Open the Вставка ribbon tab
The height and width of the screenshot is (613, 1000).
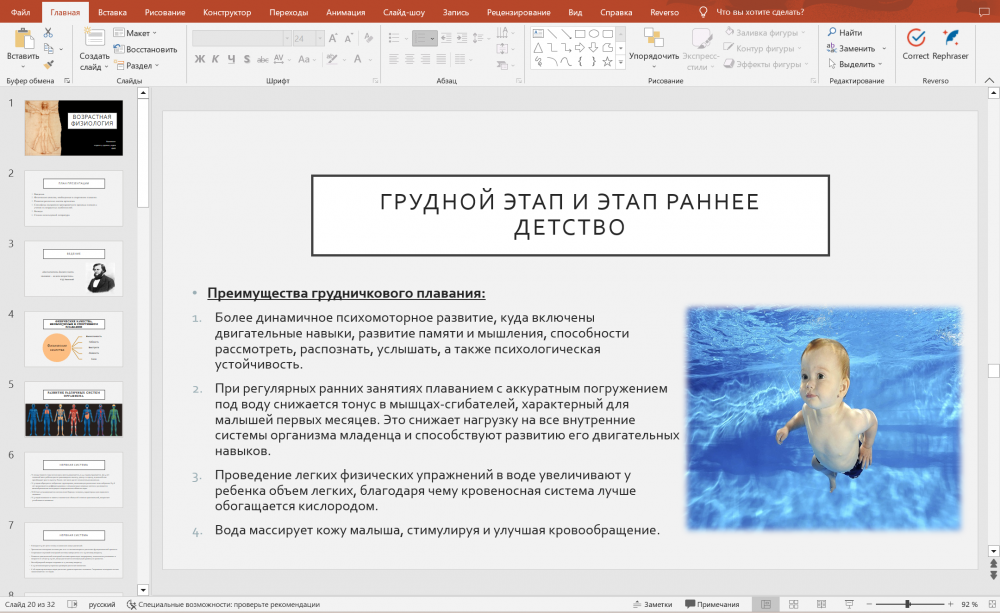[113, 11]
